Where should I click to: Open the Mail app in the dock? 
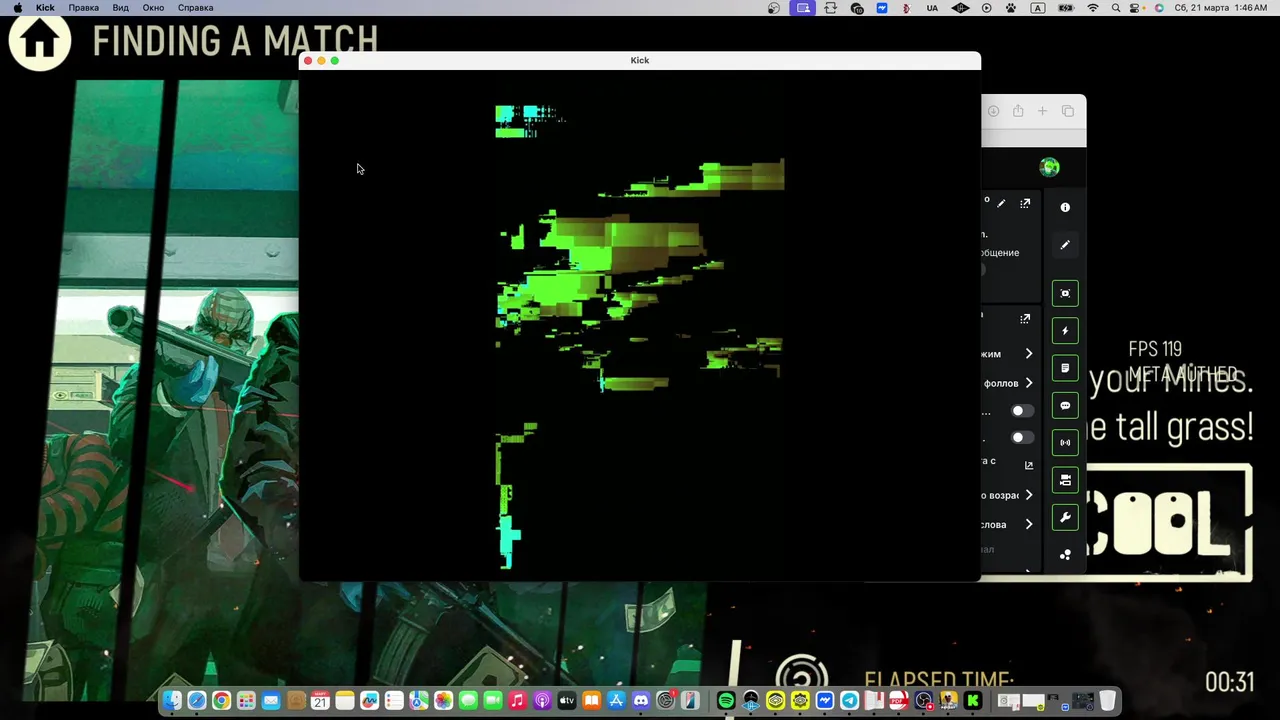[x=271, y=701]
